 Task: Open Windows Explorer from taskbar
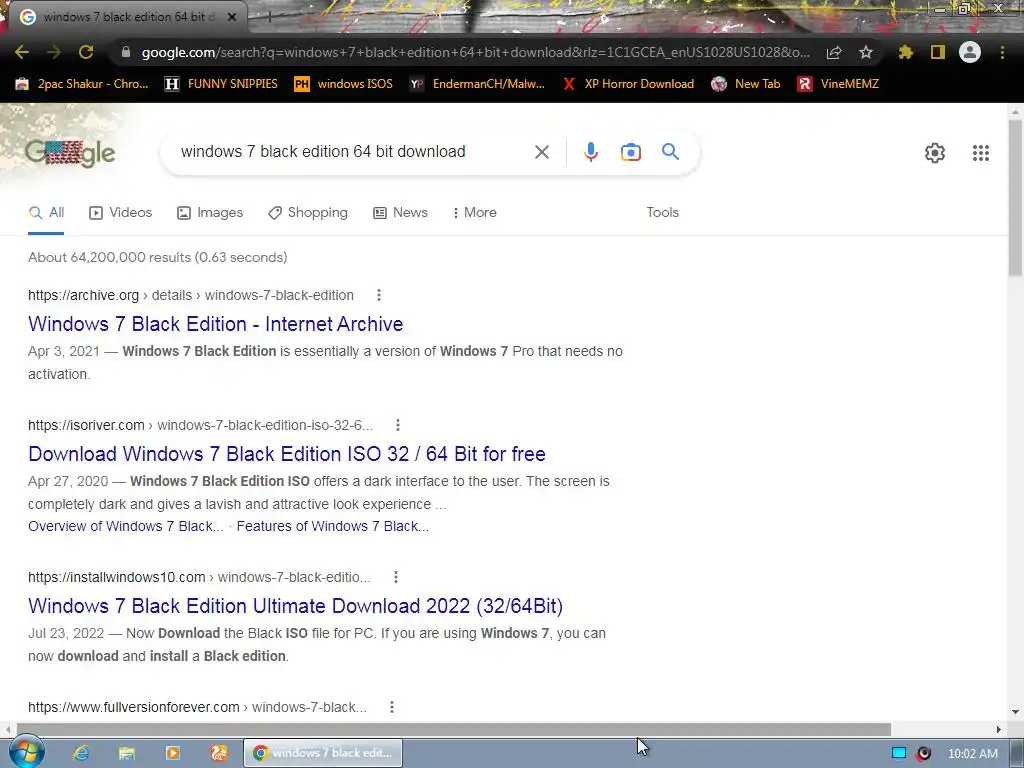127,753
